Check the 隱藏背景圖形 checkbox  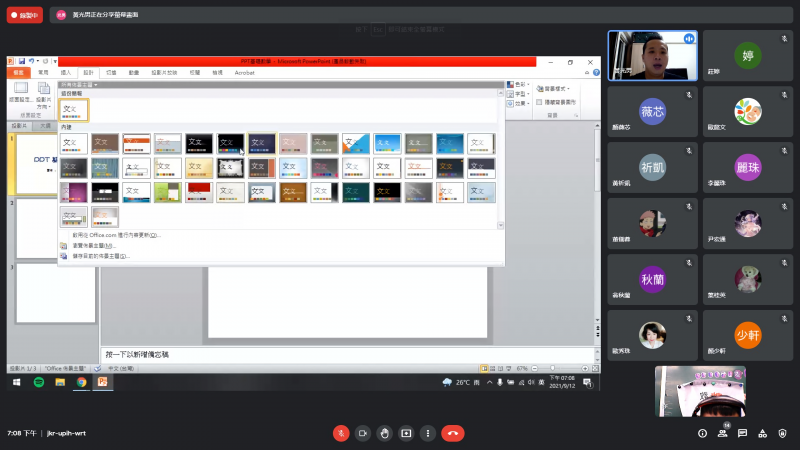point(540,102)
